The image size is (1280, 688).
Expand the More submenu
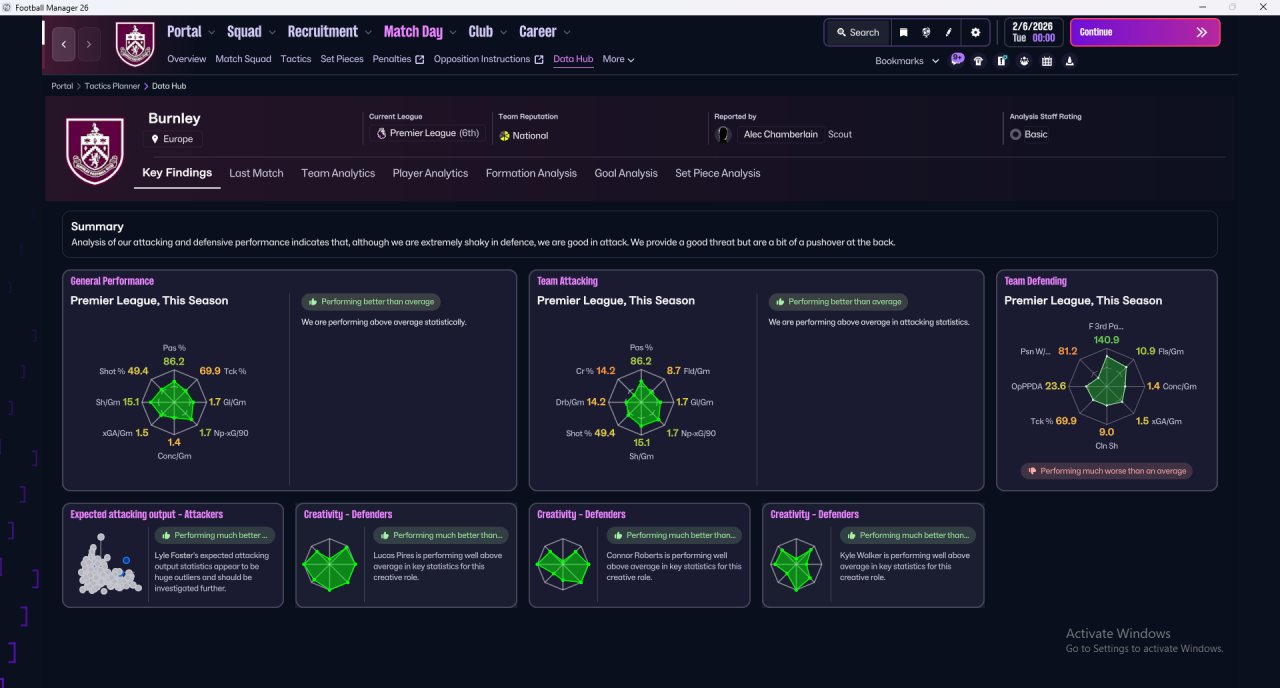click(x=618, y=59)
